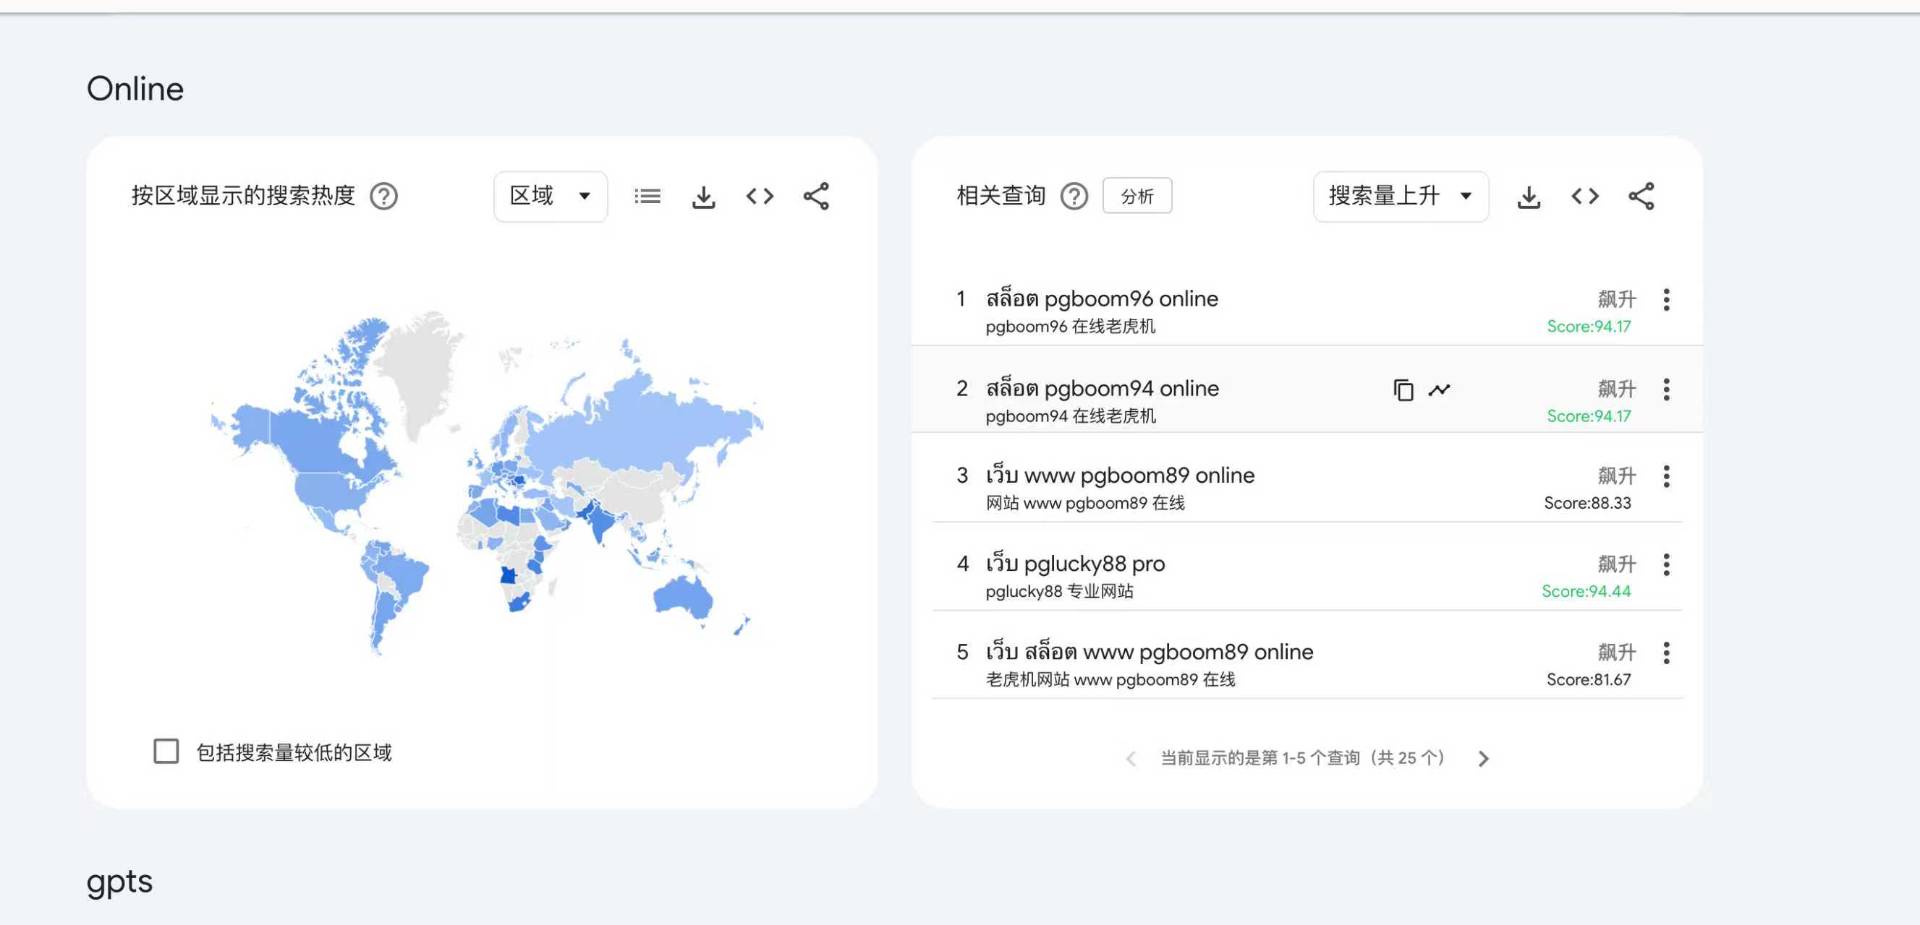Open more options for www pgboom89 online row 3
Image resolution: width=1920 pixels, height=925 pixels.
1666,476
